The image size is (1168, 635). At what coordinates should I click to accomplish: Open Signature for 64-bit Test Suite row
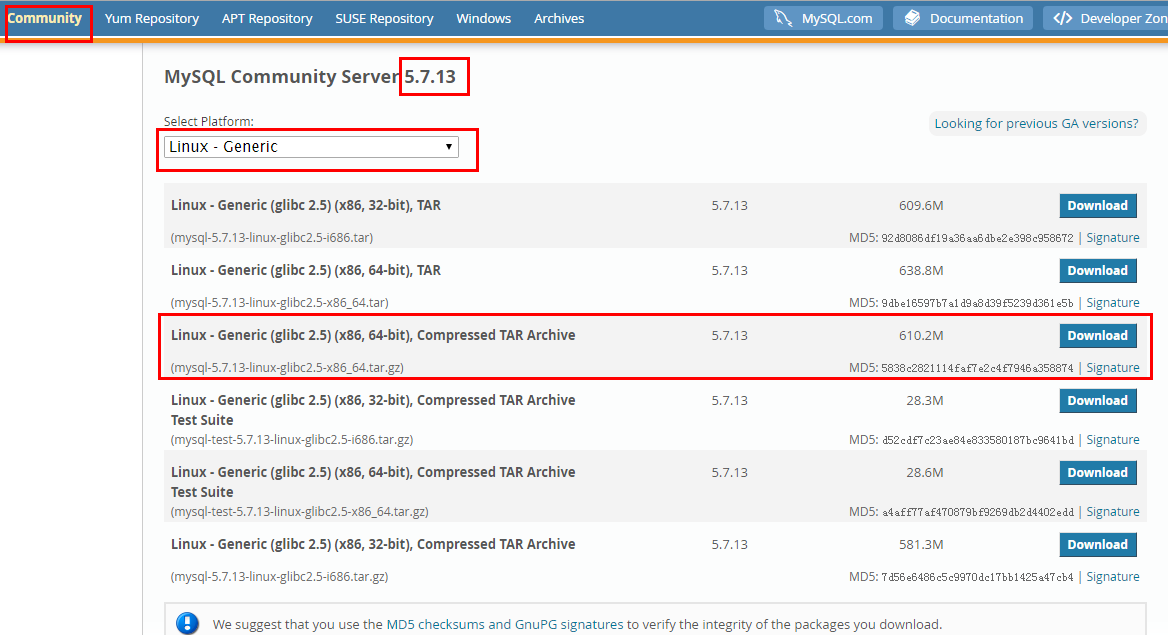coord(1113,512)
